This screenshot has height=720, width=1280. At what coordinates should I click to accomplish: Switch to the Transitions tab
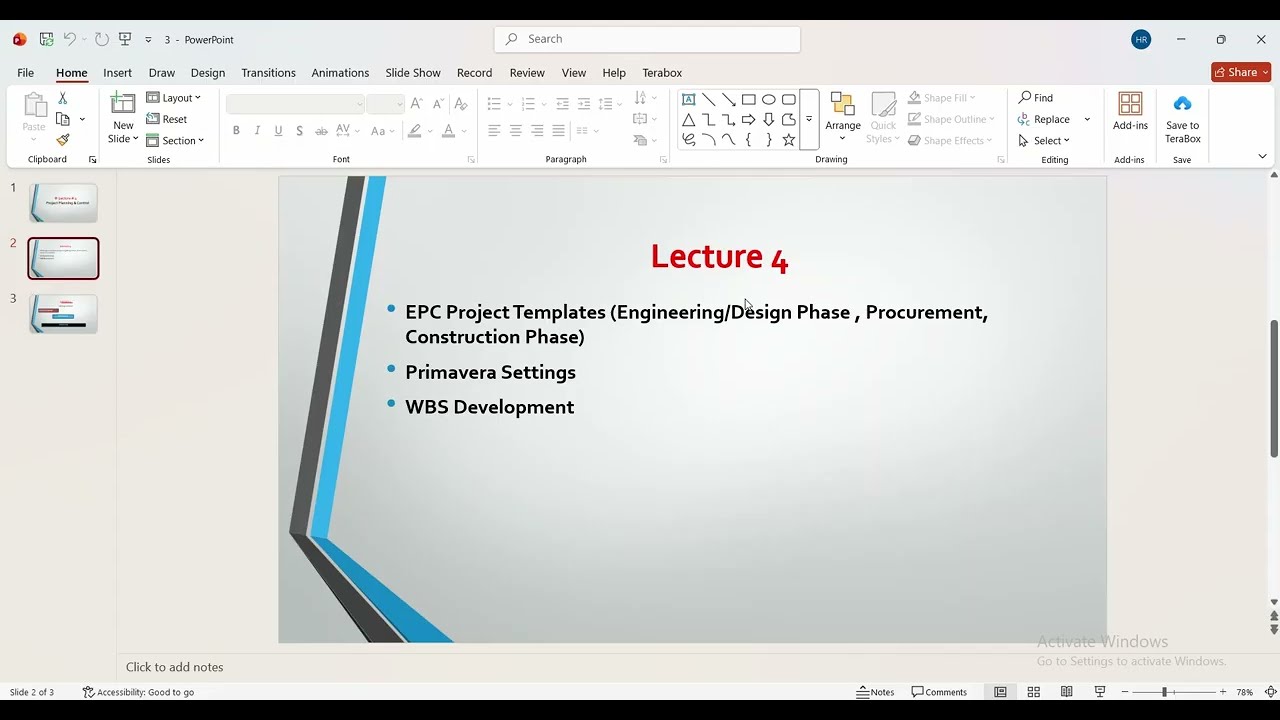(x=268, y=73)
